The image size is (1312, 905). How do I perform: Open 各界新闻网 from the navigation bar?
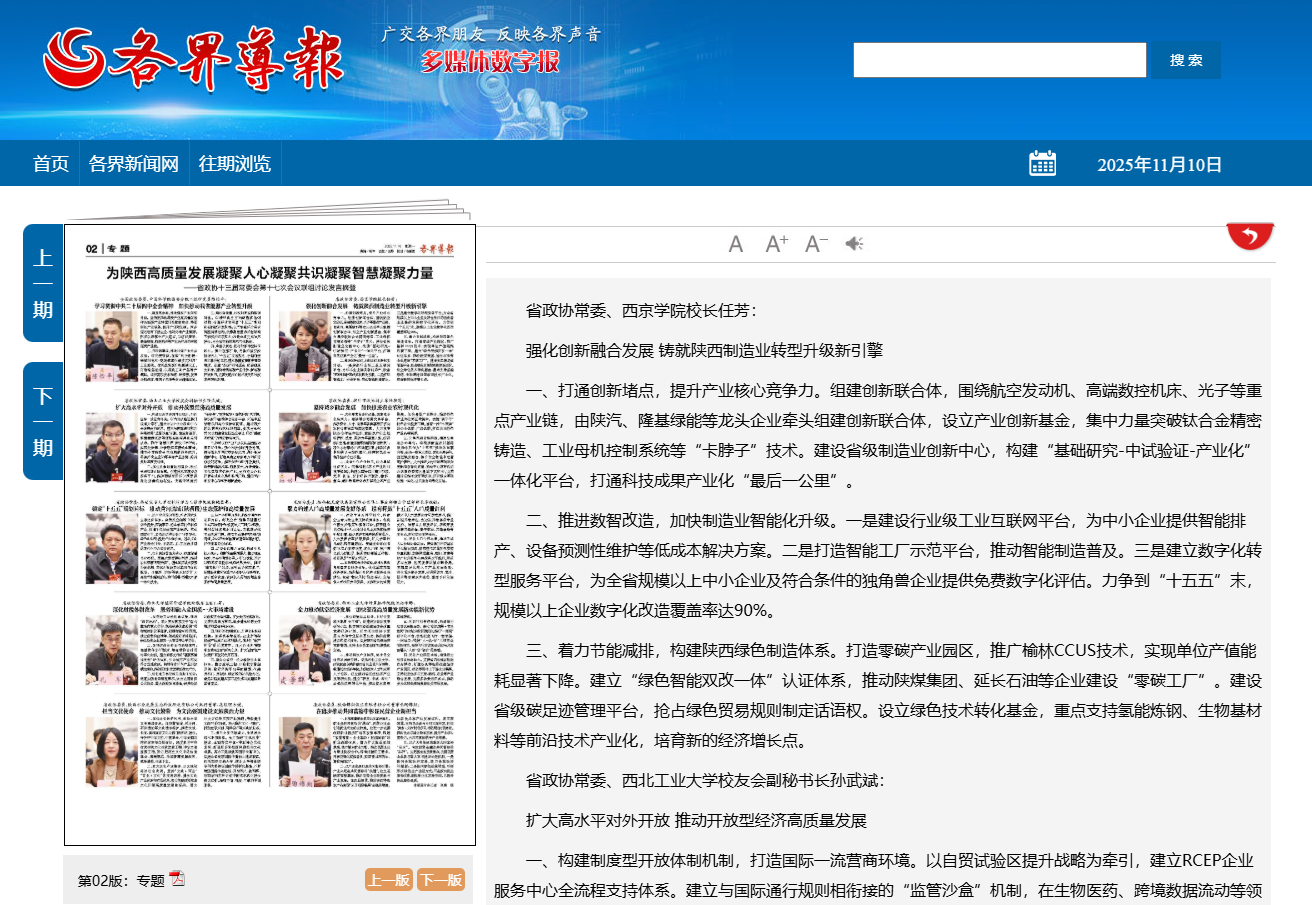(x=134, y=164)
